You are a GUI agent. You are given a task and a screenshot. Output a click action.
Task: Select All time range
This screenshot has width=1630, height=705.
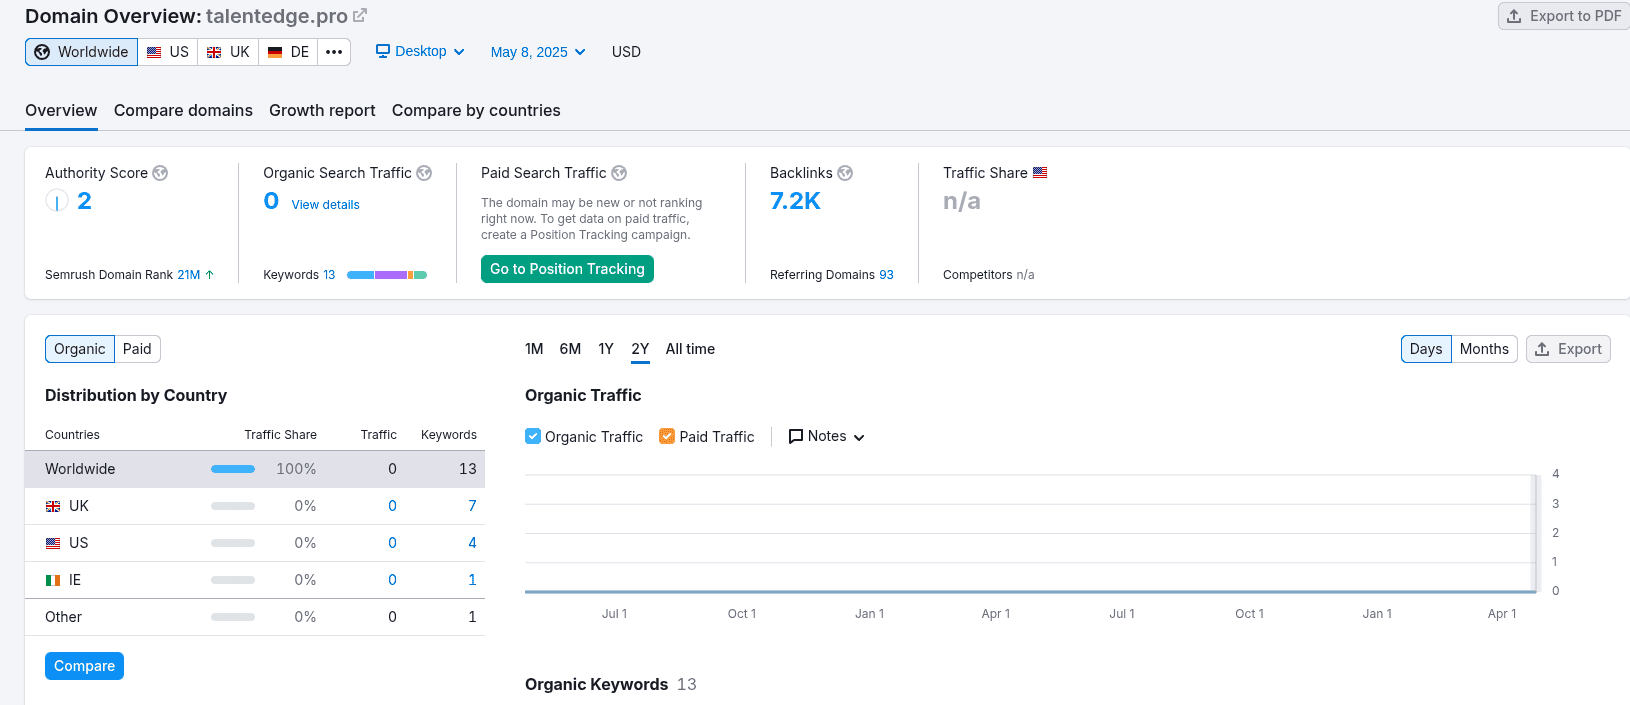[690, 349]
